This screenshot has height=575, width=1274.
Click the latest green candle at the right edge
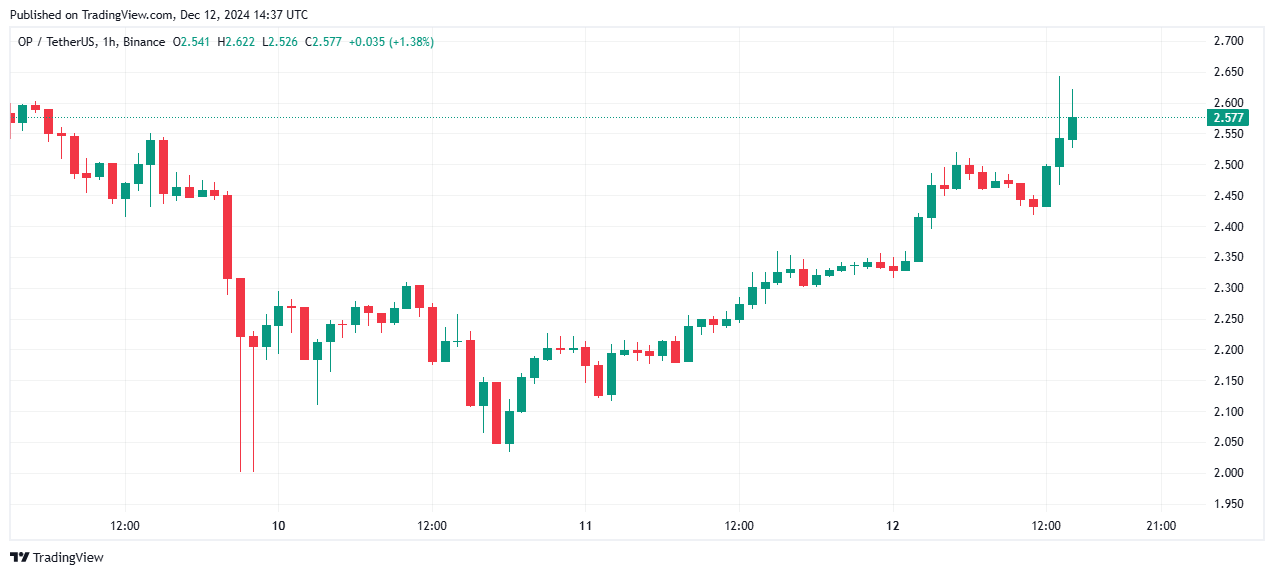[x=1072, y=128]
